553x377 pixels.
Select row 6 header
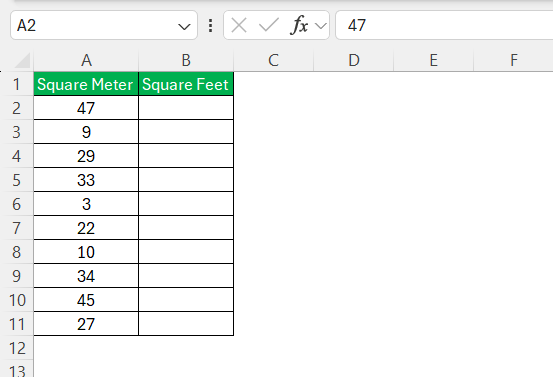click(x=17, y=204)
